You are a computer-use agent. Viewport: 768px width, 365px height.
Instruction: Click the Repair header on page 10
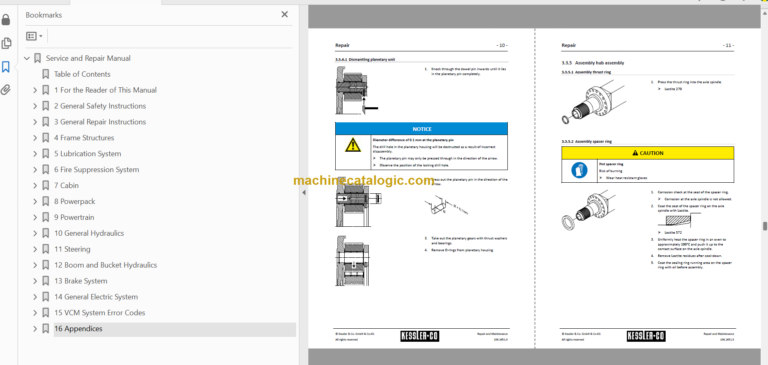click(342, 46)
